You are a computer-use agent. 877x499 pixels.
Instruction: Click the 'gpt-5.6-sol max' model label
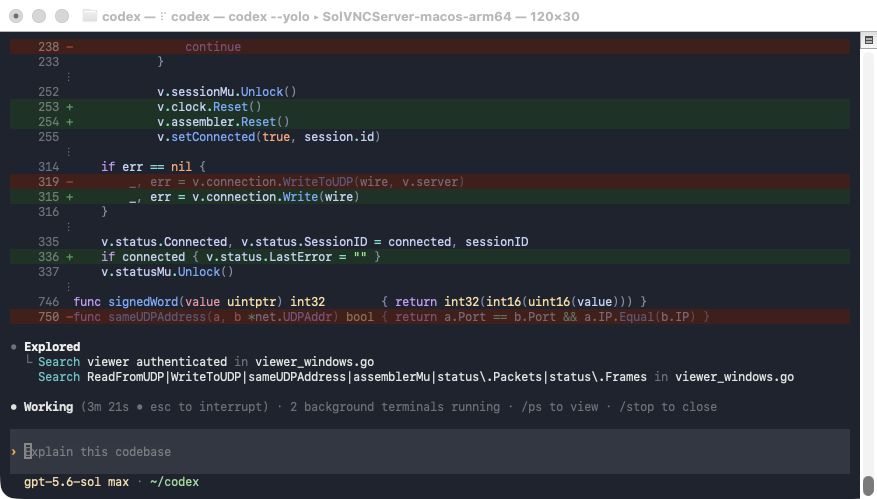76,482
